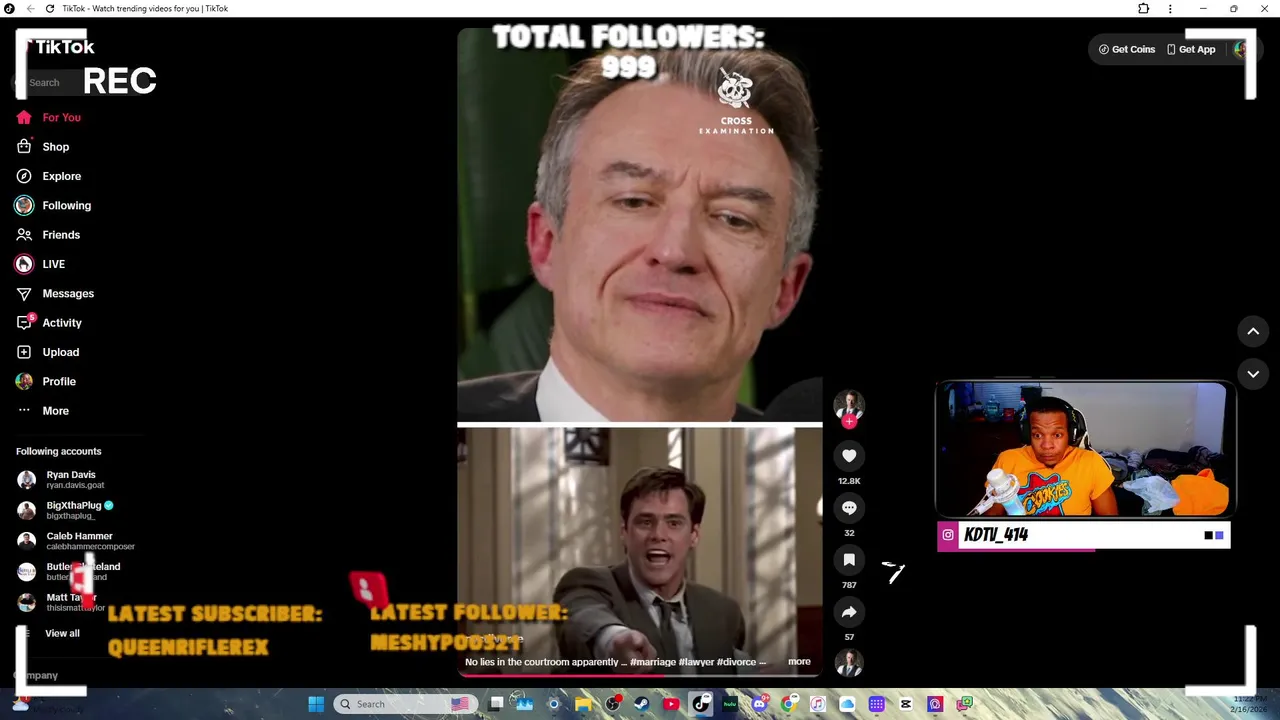Open Chrome from taskbar
This screenshot has height=720, width=1280.
click(789, 704)
